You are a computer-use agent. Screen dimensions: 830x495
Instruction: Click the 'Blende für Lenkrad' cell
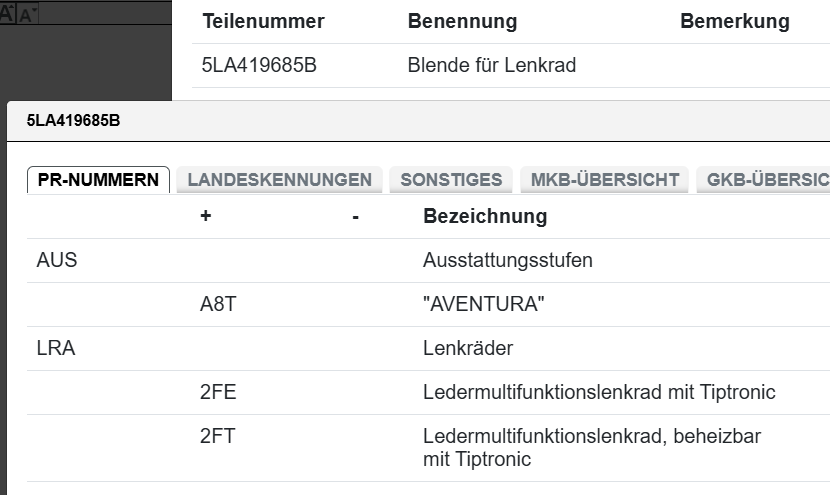tap(491, 67)
